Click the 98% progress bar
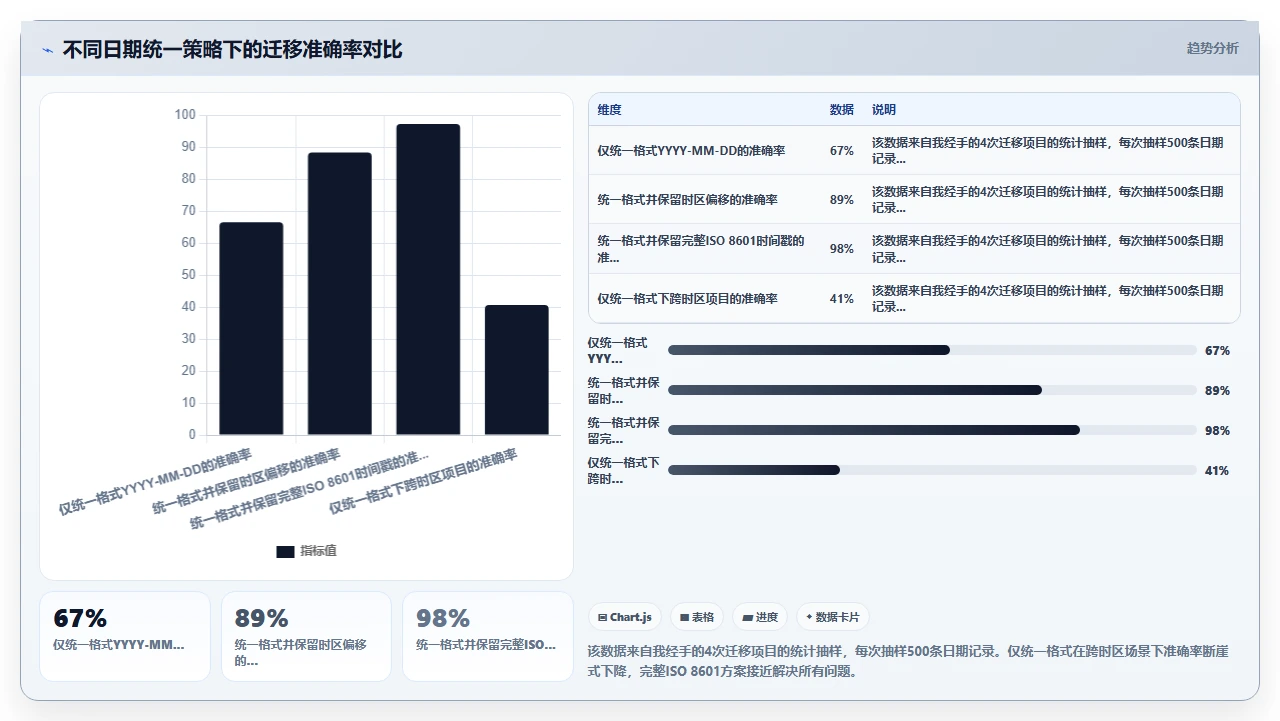 [932, 430]
